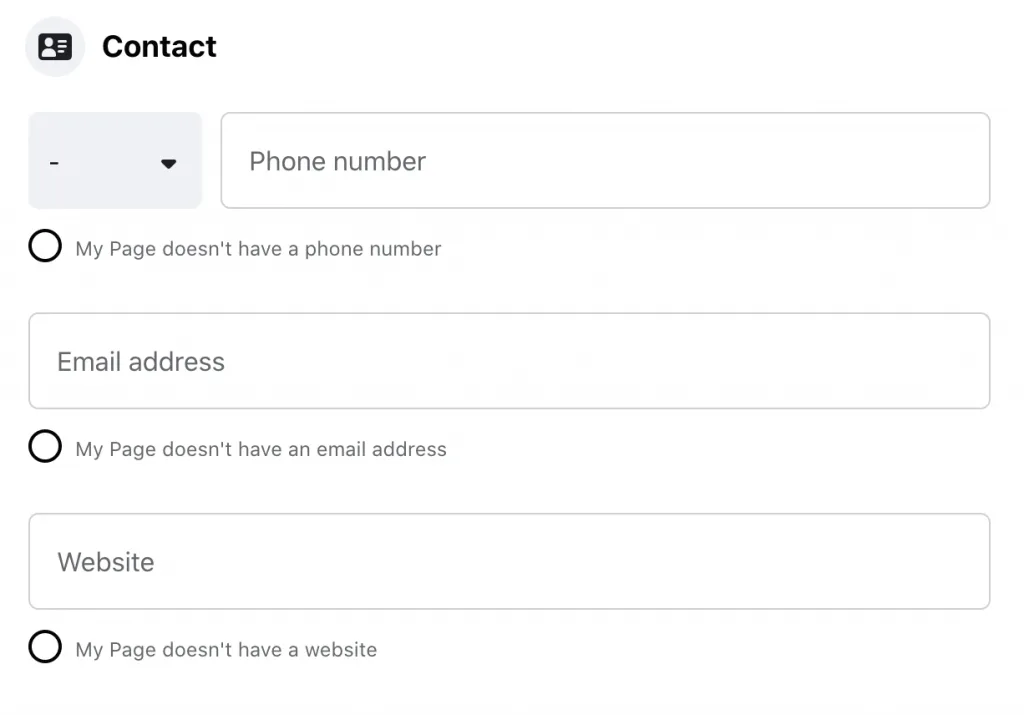Click the Contact section heading

[x=159, y=46]
